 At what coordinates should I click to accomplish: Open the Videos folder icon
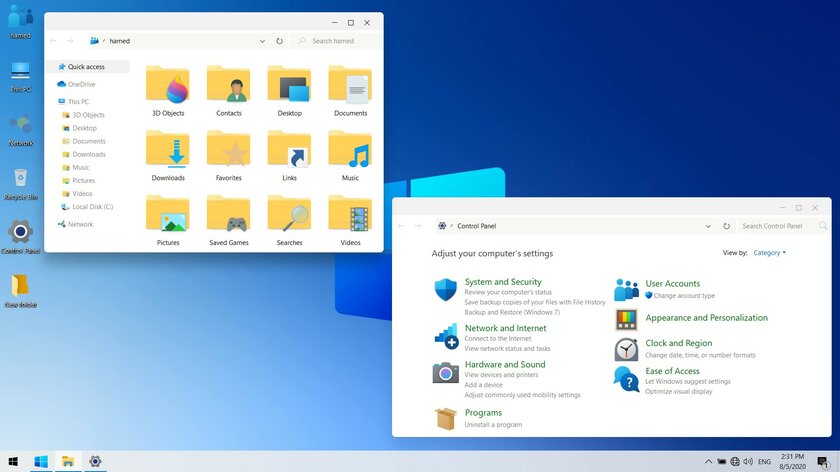point(350,216)
